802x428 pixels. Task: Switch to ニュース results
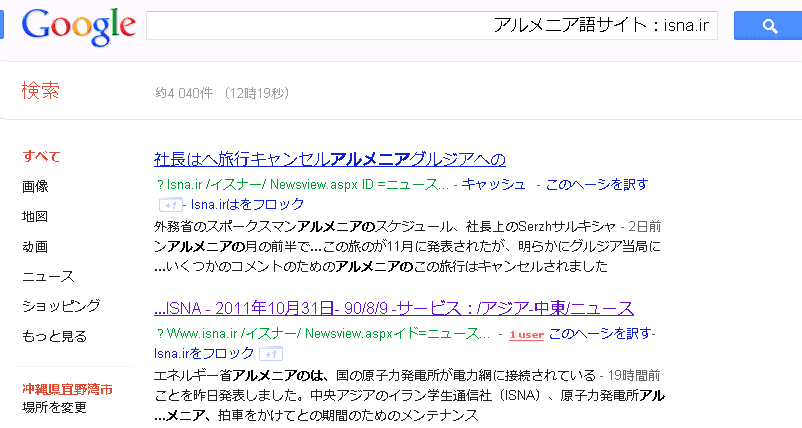[48, 277]
